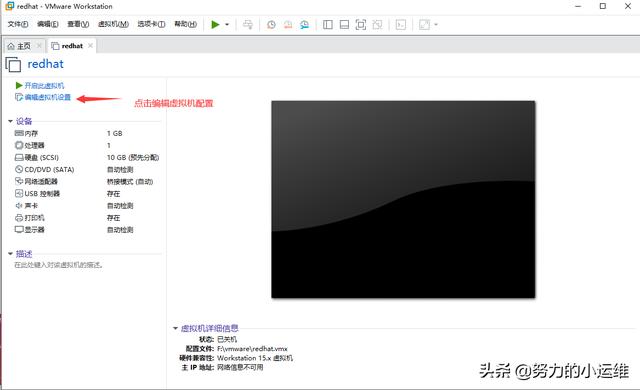Select the 网络适配器 device row
The image size is (640, 390).
[87, 182]
